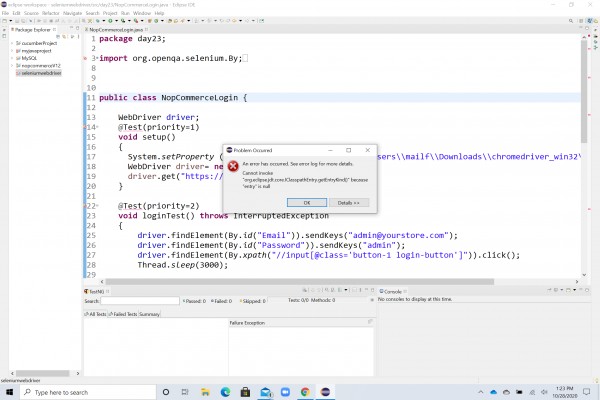
Task: Click the editor horizontal scrollbar
Action: tap(300, 282)
